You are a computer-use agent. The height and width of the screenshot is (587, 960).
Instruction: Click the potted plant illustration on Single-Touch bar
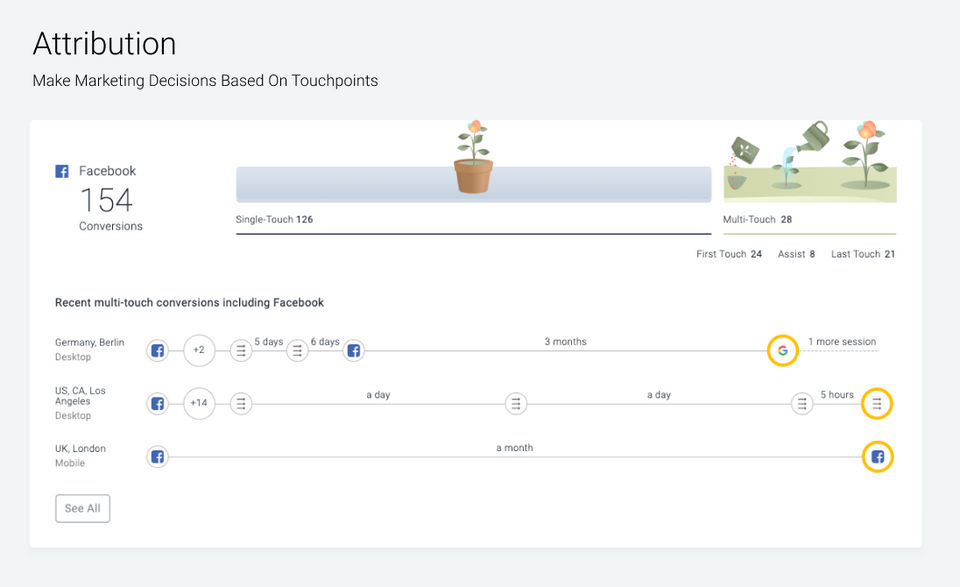pyautogui.click(x=474, y=157)
